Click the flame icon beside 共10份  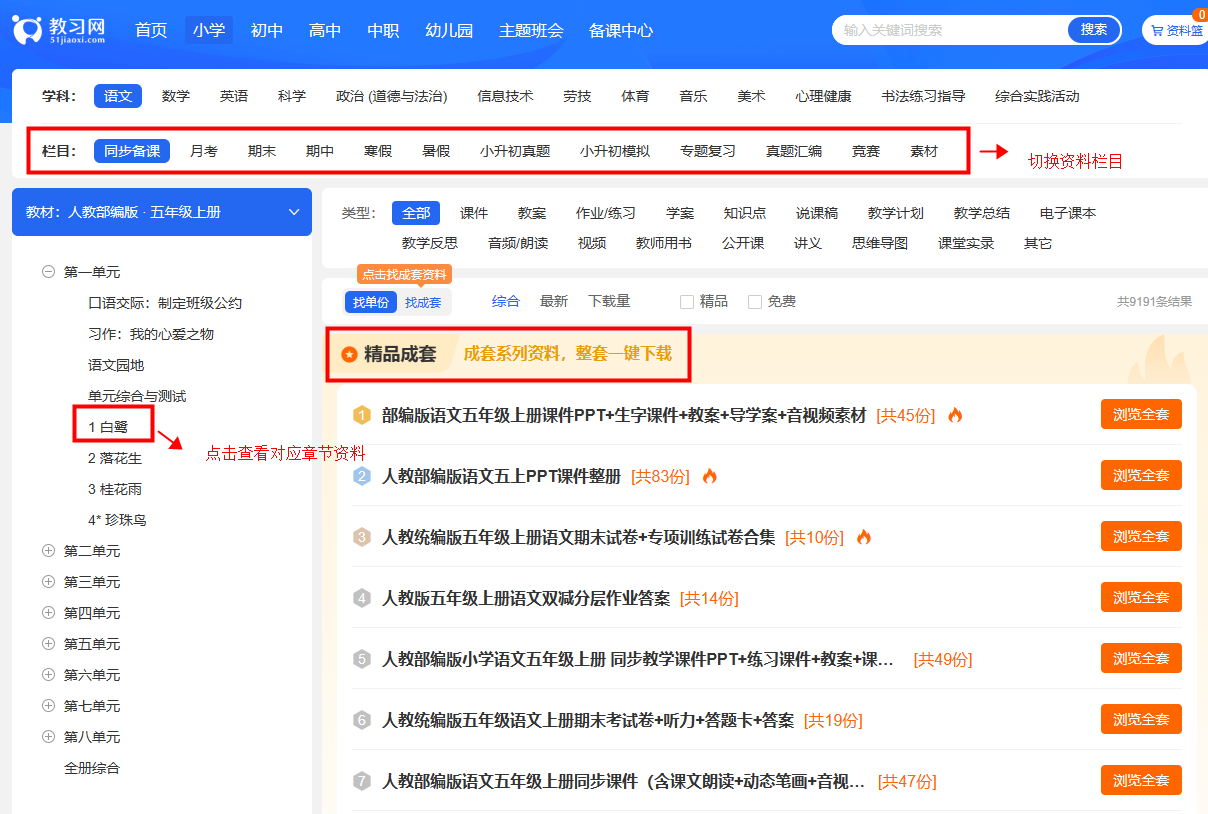coord(864,537)
